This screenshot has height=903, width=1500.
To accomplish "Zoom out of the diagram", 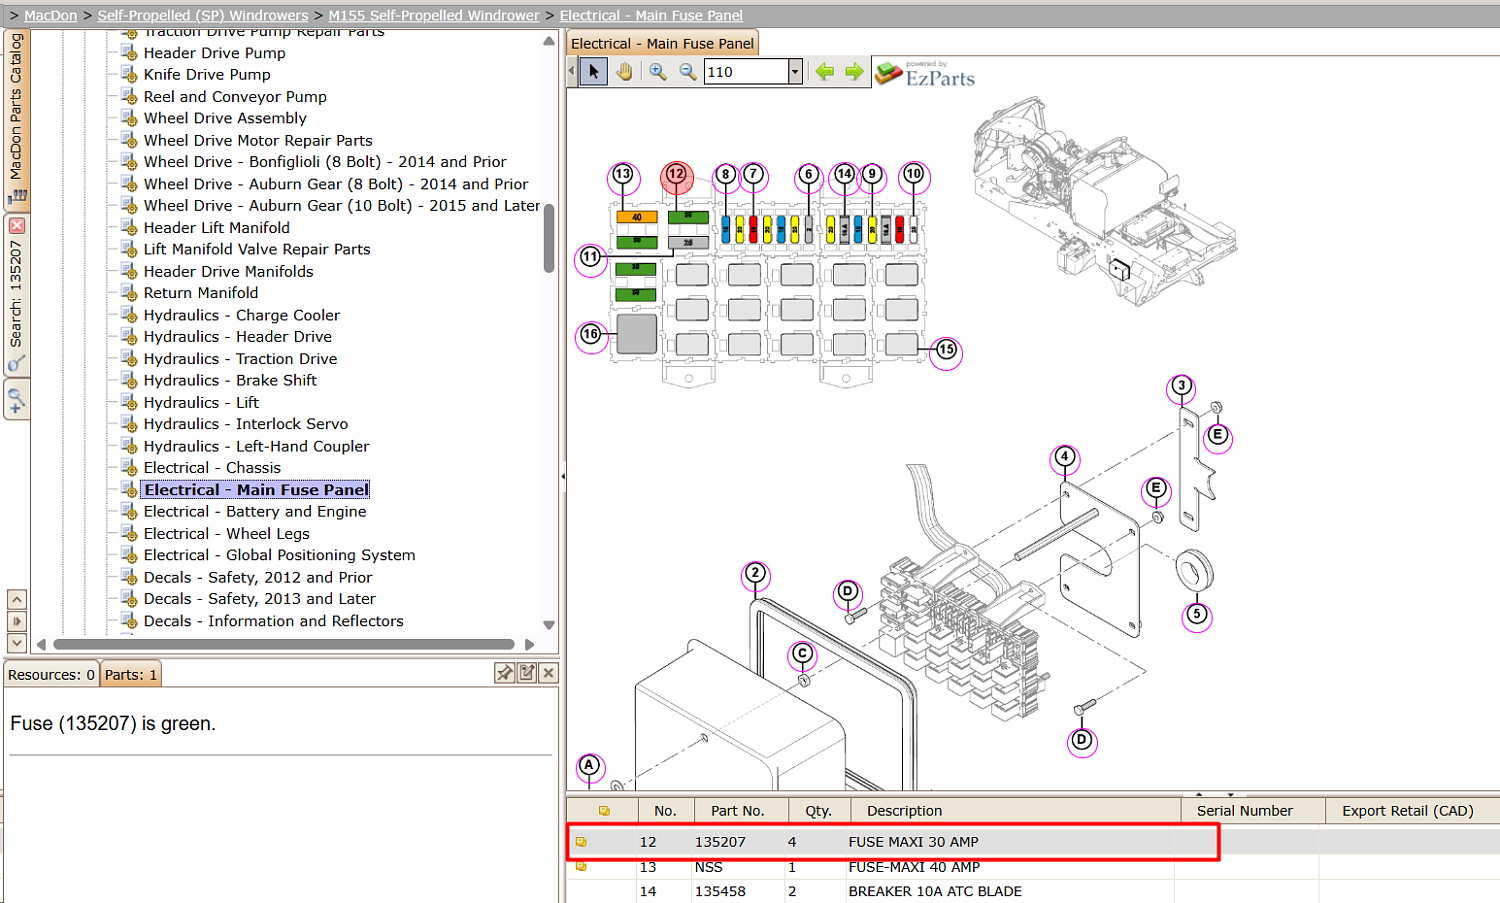I will point(687,71).
